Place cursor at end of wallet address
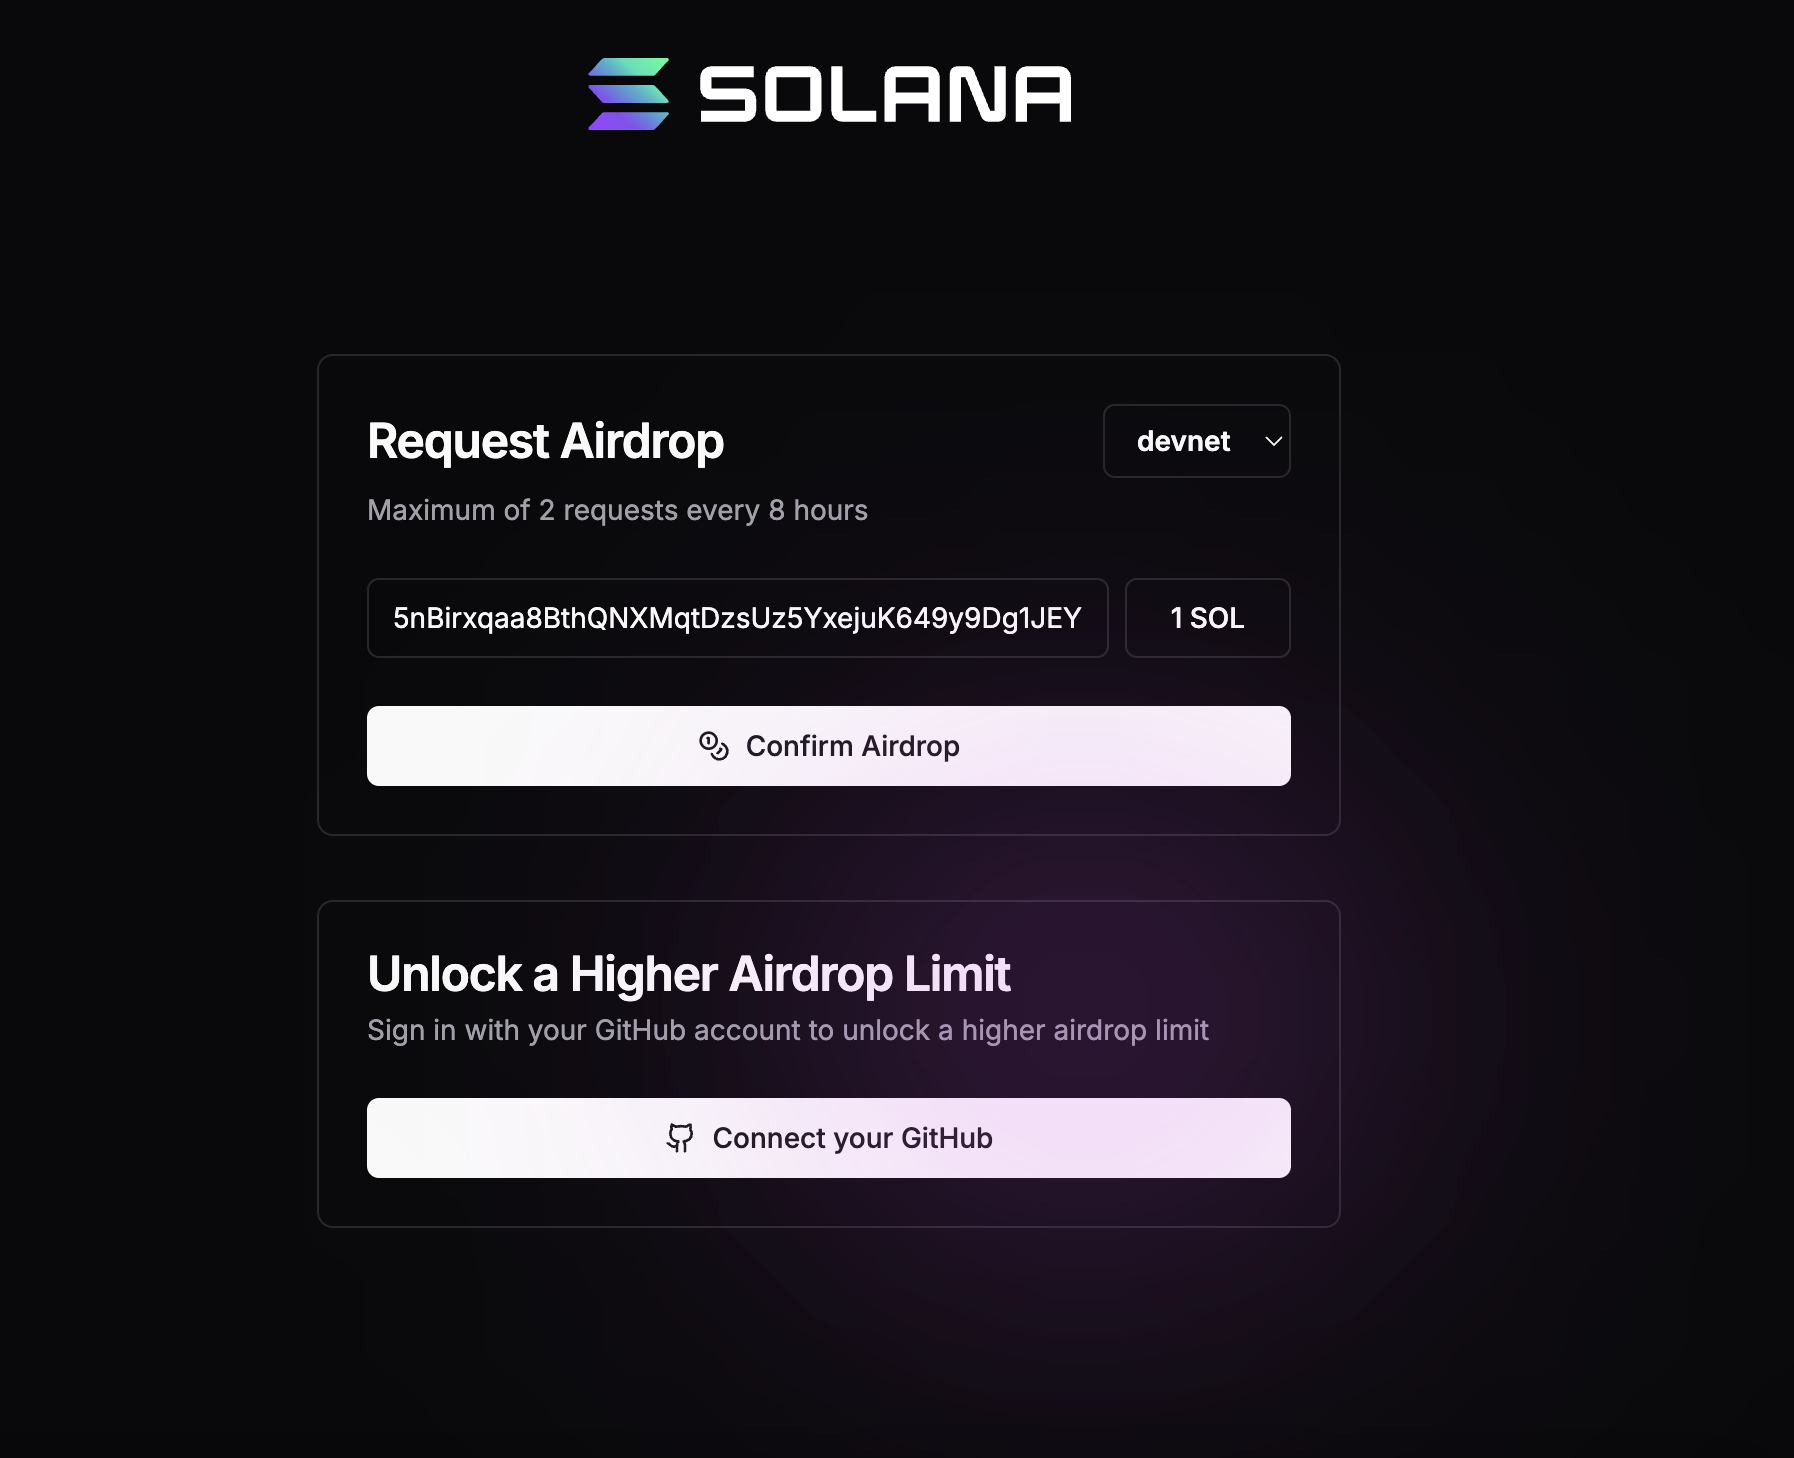 (x=1083, y=618)
